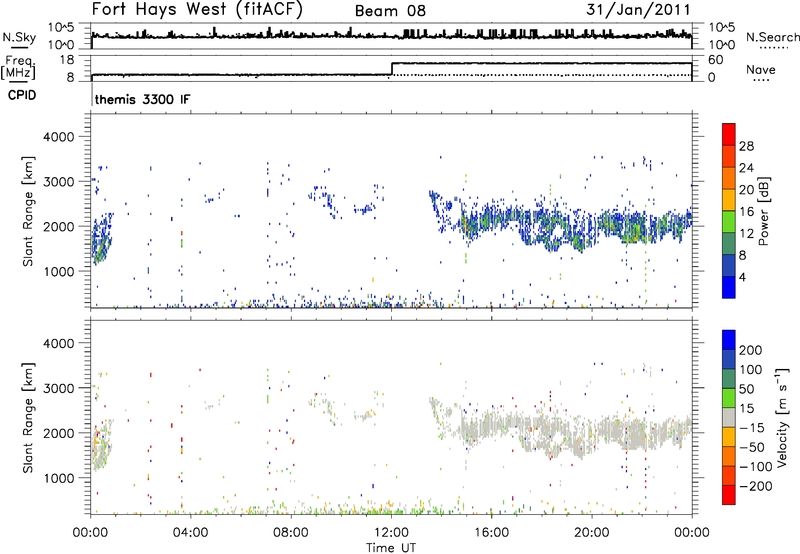Click the "Fort Hays West (fitACF)" title
800x554 pixels.
(197, 9)
